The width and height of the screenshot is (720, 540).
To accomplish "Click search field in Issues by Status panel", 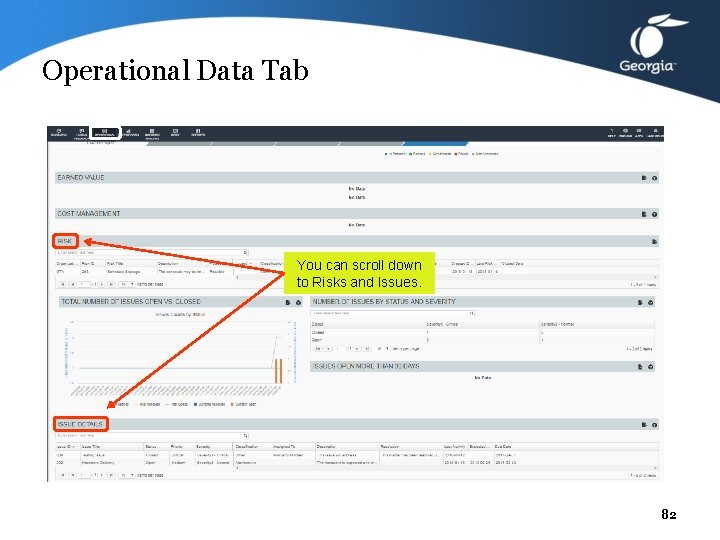I will (x=393, y=313).
